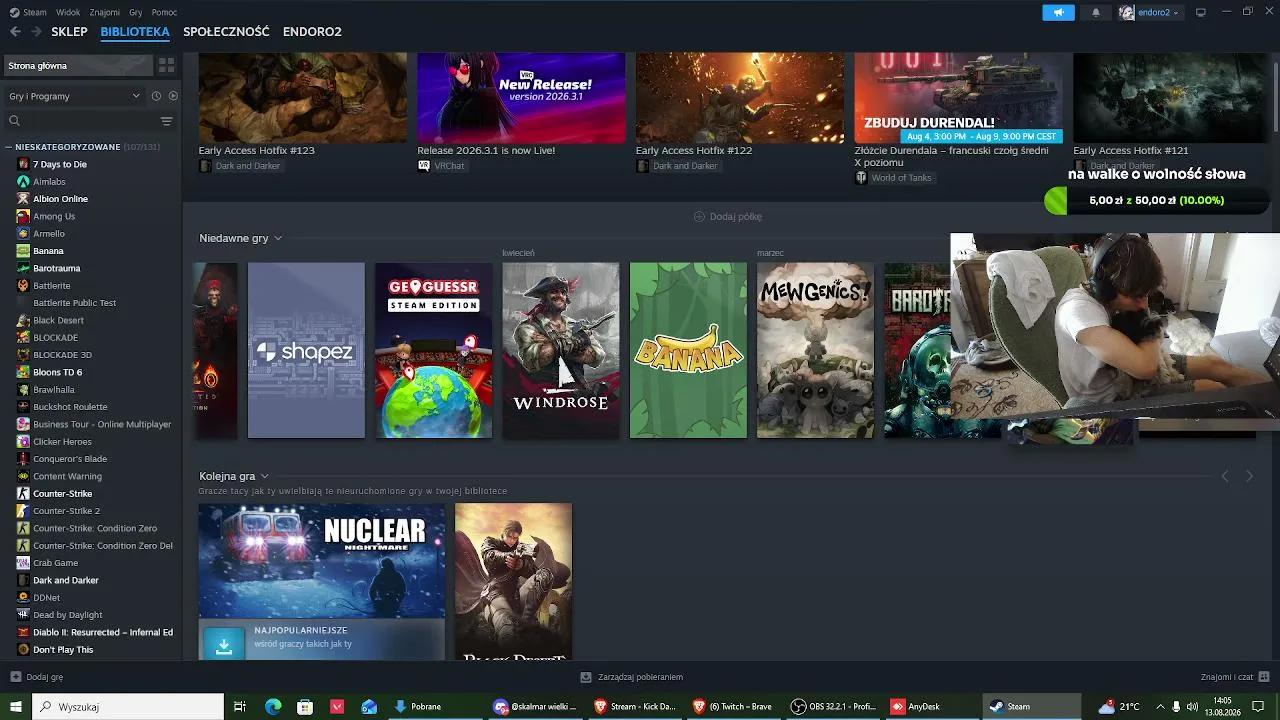Click the Counter-Strike 2 game icon
This screenshot has width=1280, height=720.
click(23, 511)
